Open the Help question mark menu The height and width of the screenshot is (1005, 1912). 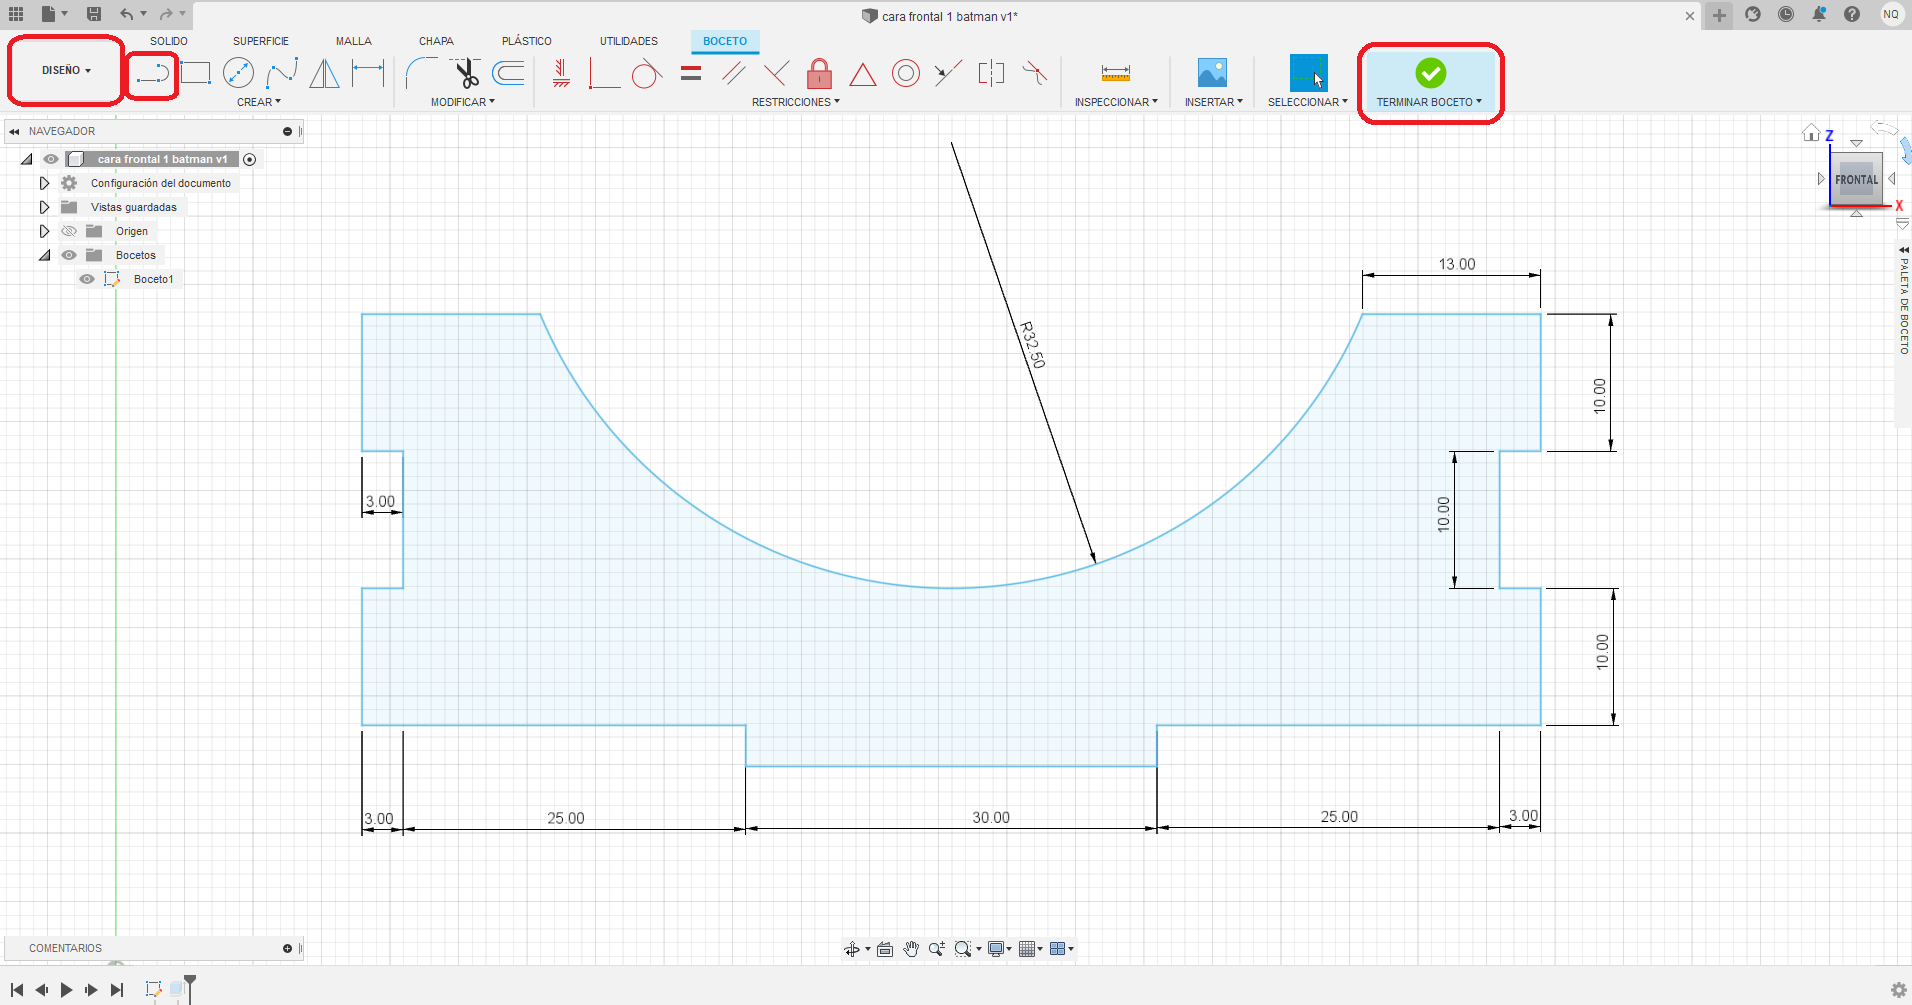pos(1852,14)
